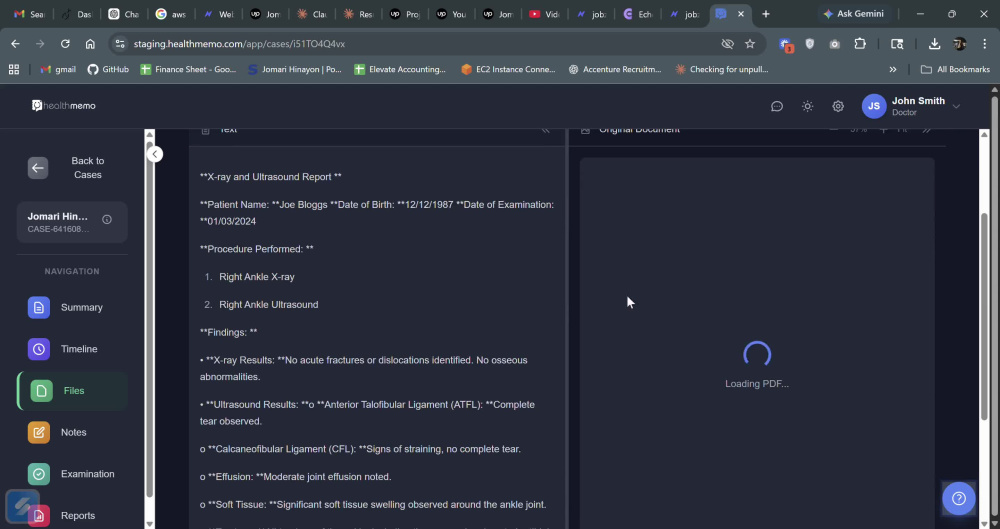Open the help question mark button

(x=959, y=498)
